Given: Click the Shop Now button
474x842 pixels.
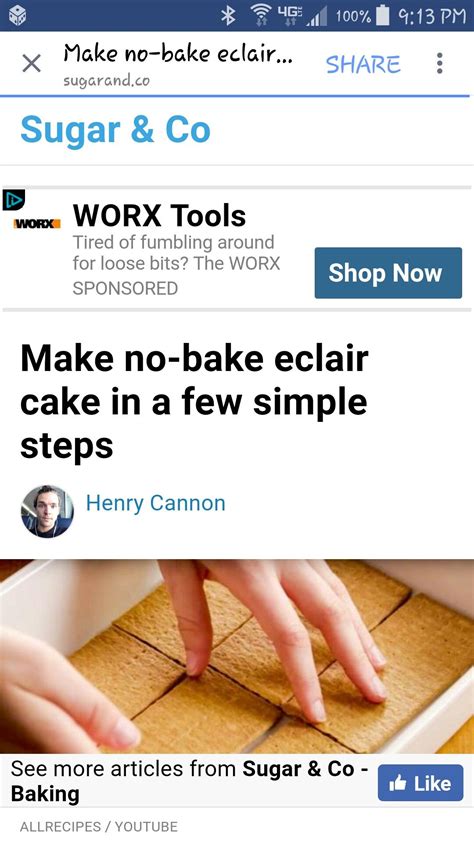Looking at the screenshot, I should tap(388, 273).
